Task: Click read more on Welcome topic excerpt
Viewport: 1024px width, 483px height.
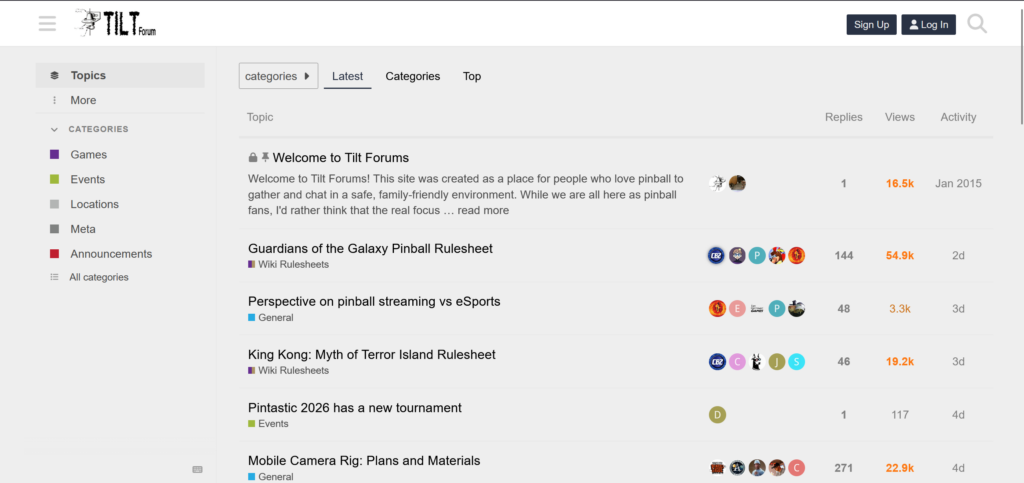Action: (x=483, y=210)
